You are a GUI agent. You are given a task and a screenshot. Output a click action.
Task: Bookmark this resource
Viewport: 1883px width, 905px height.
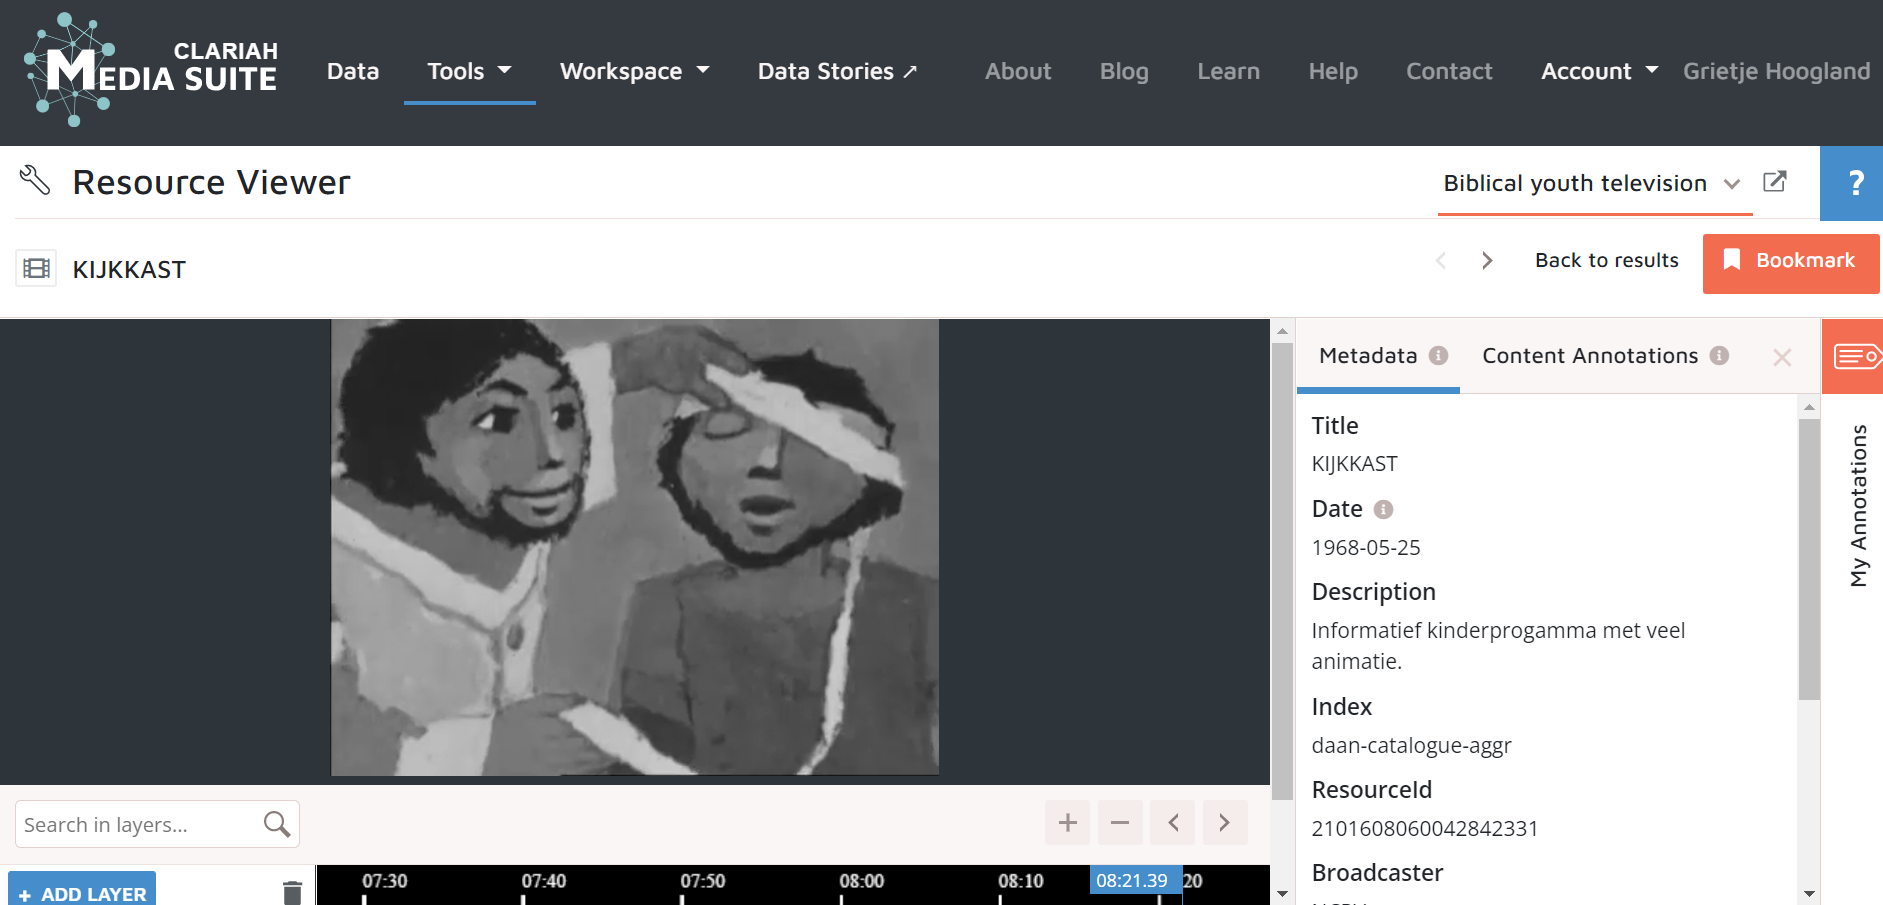click(x=1790, y=261)
